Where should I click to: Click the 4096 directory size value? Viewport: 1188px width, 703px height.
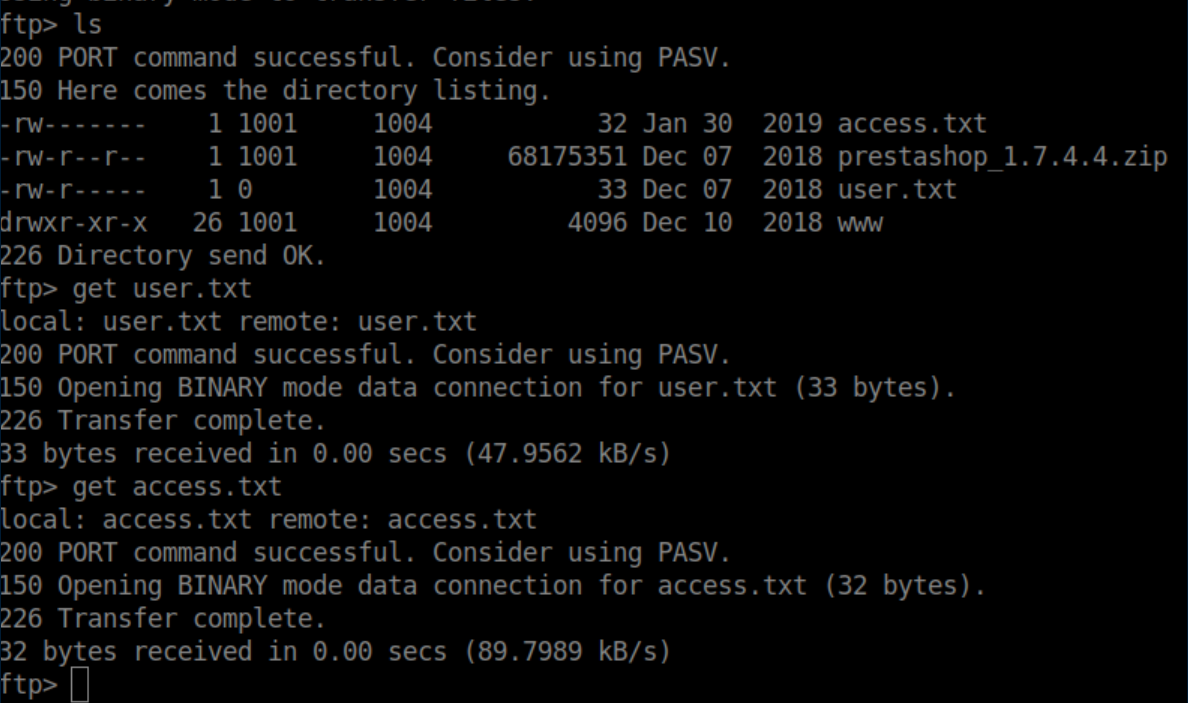(x=597, y=223)
